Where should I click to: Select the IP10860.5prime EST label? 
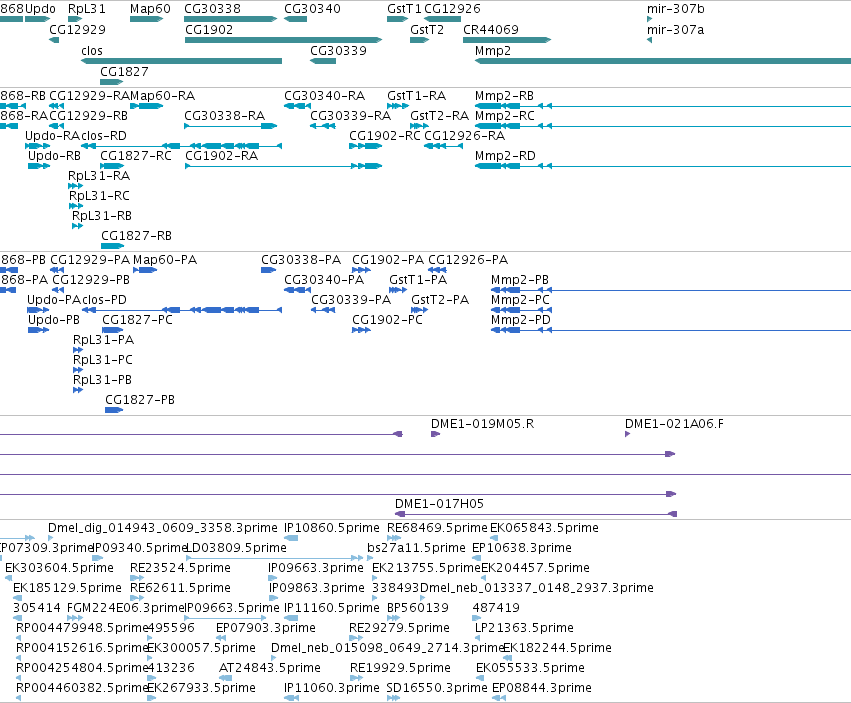click(x=332, y=528)
